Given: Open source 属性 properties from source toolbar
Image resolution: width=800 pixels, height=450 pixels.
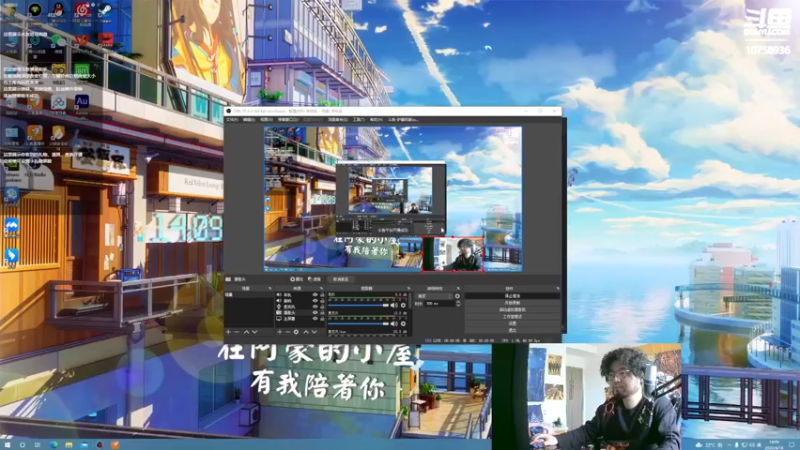Looking at the screenshot, I should (x=296, y=279).
